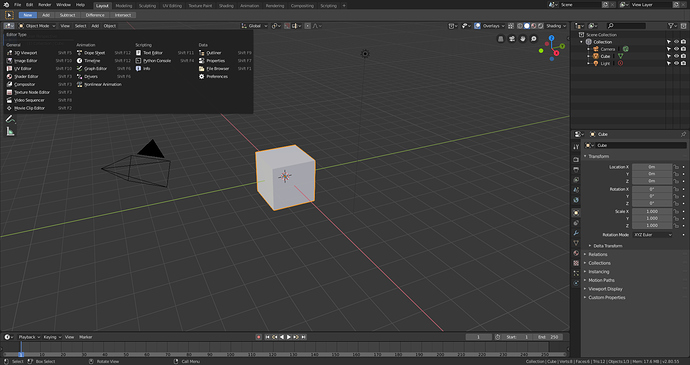Click toggle camera view viewport button
690x365 pixels.
512,39
